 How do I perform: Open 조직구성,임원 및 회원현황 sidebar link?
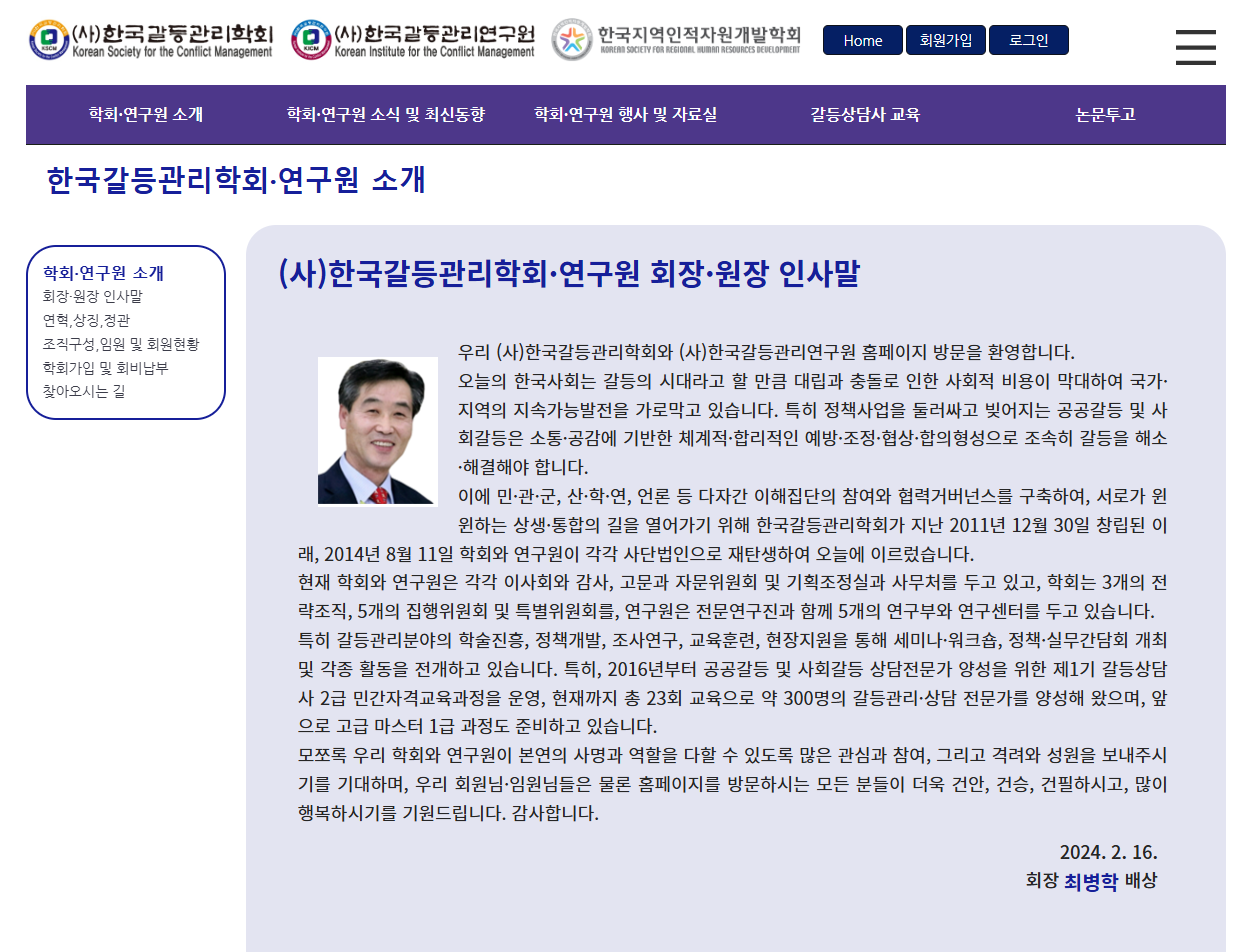(120, 344)
